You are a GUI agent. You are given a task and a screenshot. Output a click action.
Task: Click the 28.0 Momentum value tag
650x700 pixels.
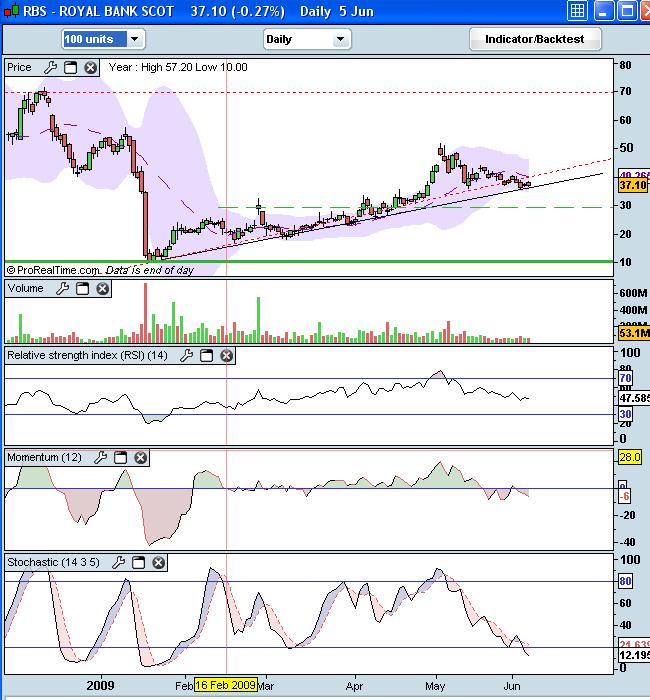pos(630,457)
